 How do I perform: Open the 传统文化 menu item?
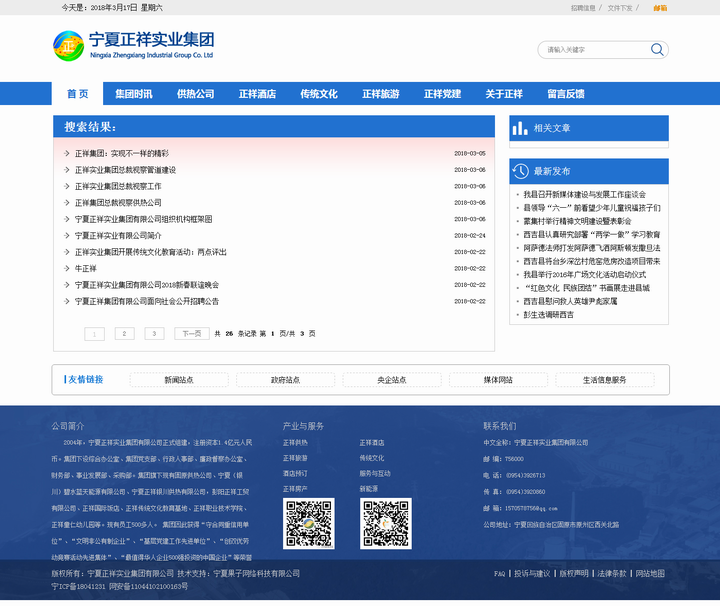319,94
